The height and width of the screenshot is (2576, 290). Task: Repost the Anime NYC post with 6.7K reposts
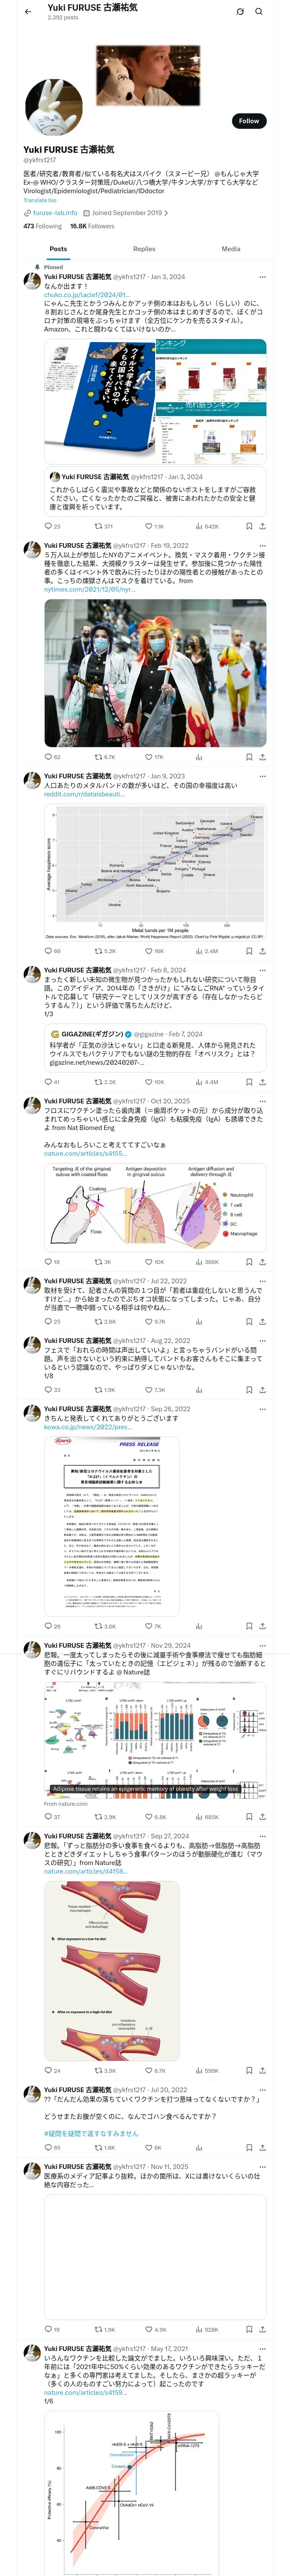tap(104, 757)
